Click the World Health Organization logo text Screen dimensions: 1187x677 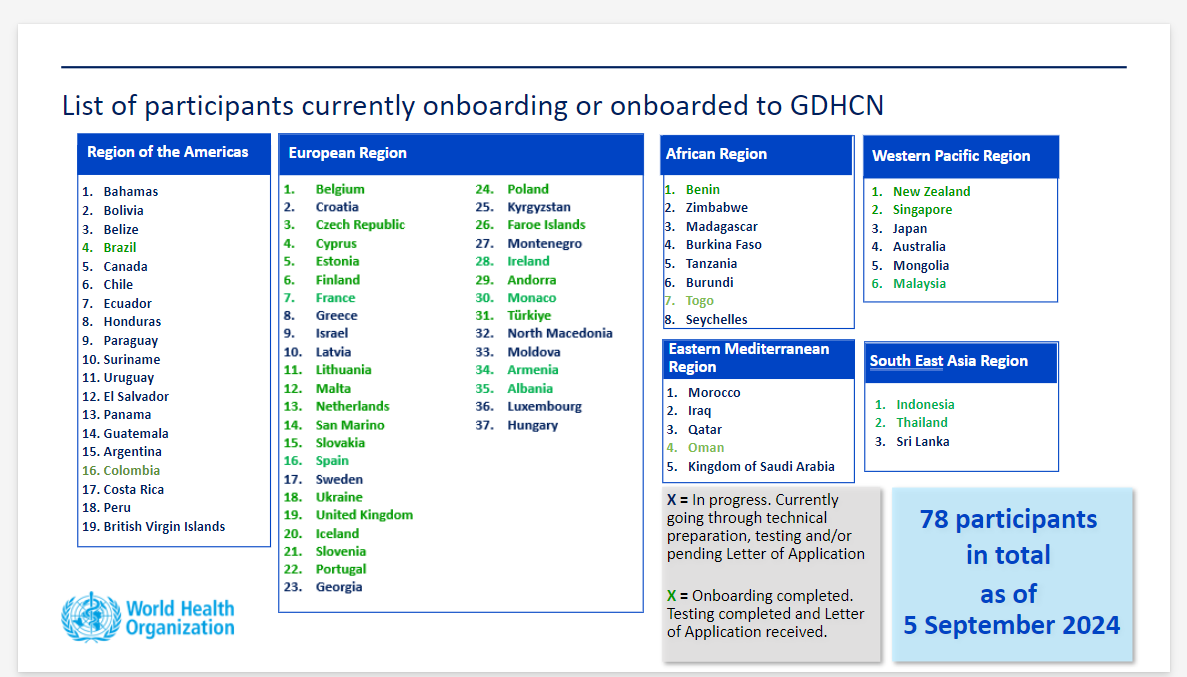(180, 618)
